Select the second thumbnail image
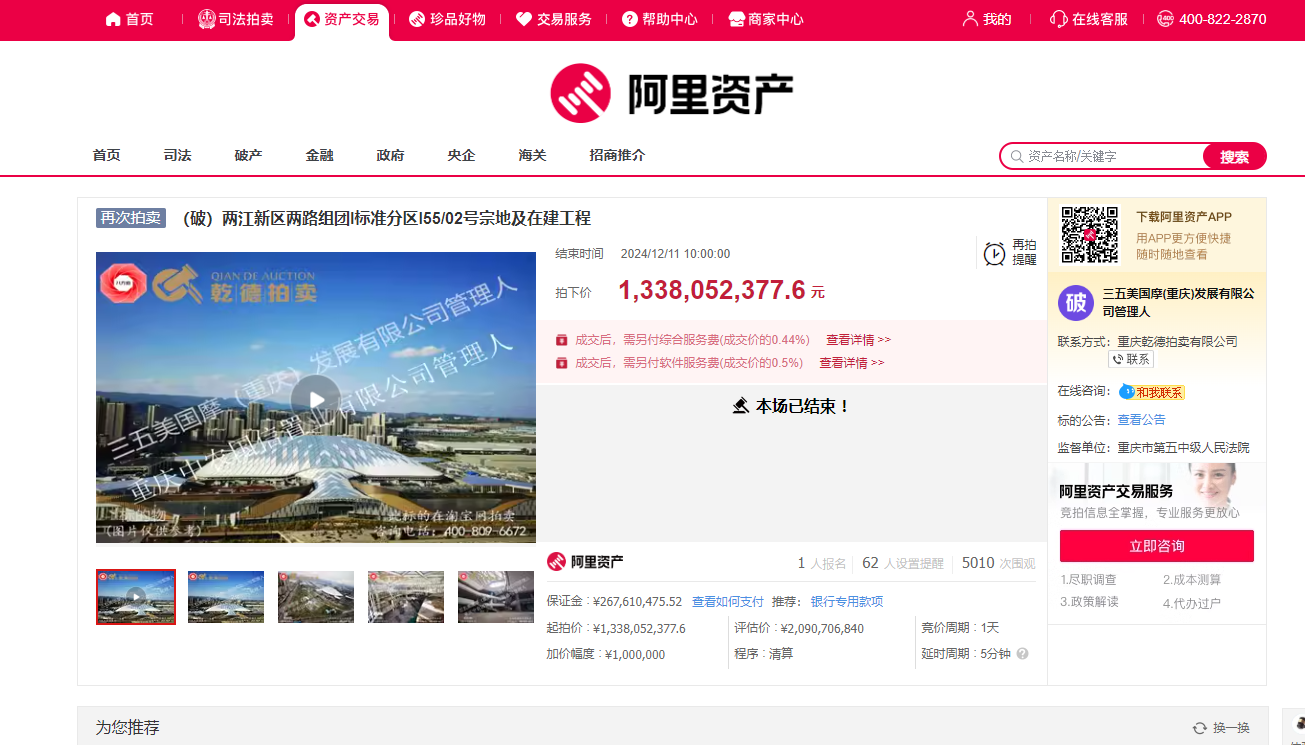 (x=226, y=597)
